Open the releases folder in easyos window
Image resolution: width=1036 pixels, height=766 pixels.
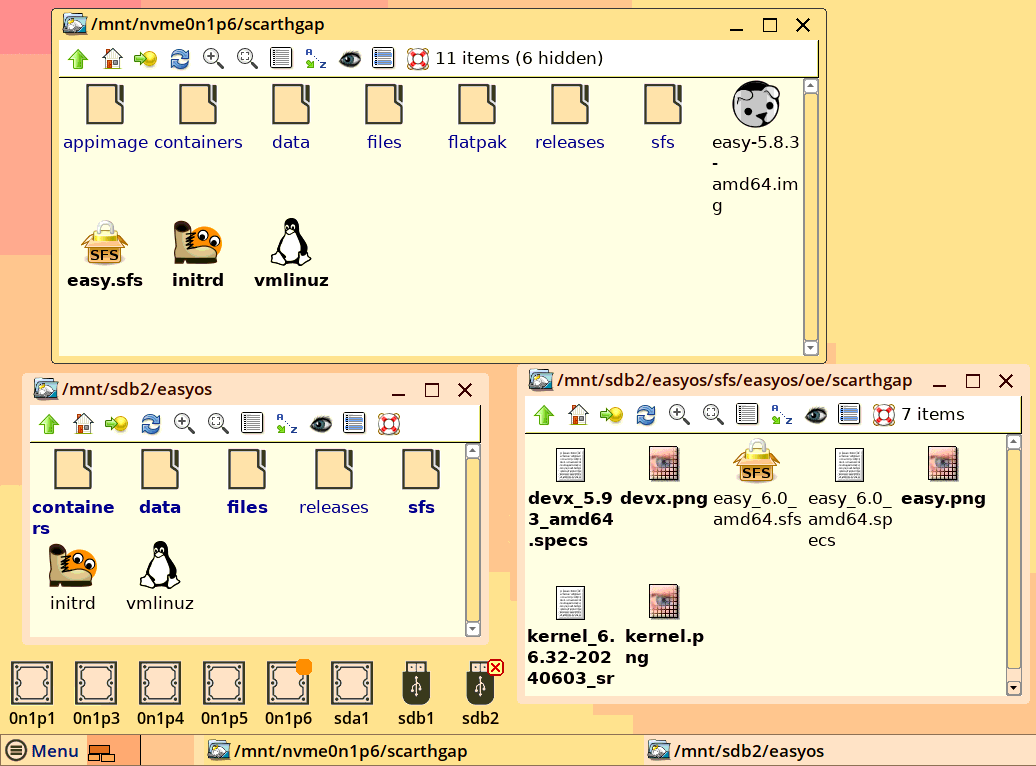click(x=334, y=482)
